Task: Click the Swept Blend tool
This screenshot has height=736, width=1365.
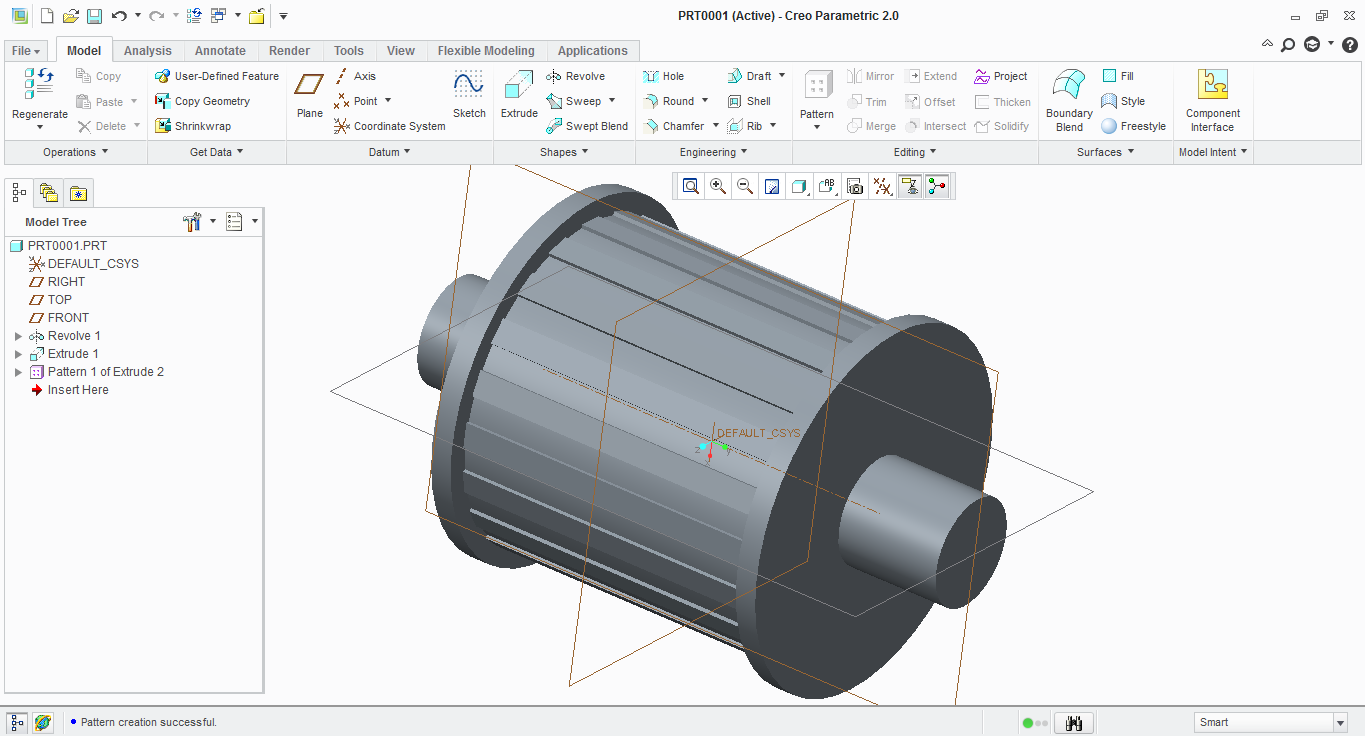Action: (587, 126)
